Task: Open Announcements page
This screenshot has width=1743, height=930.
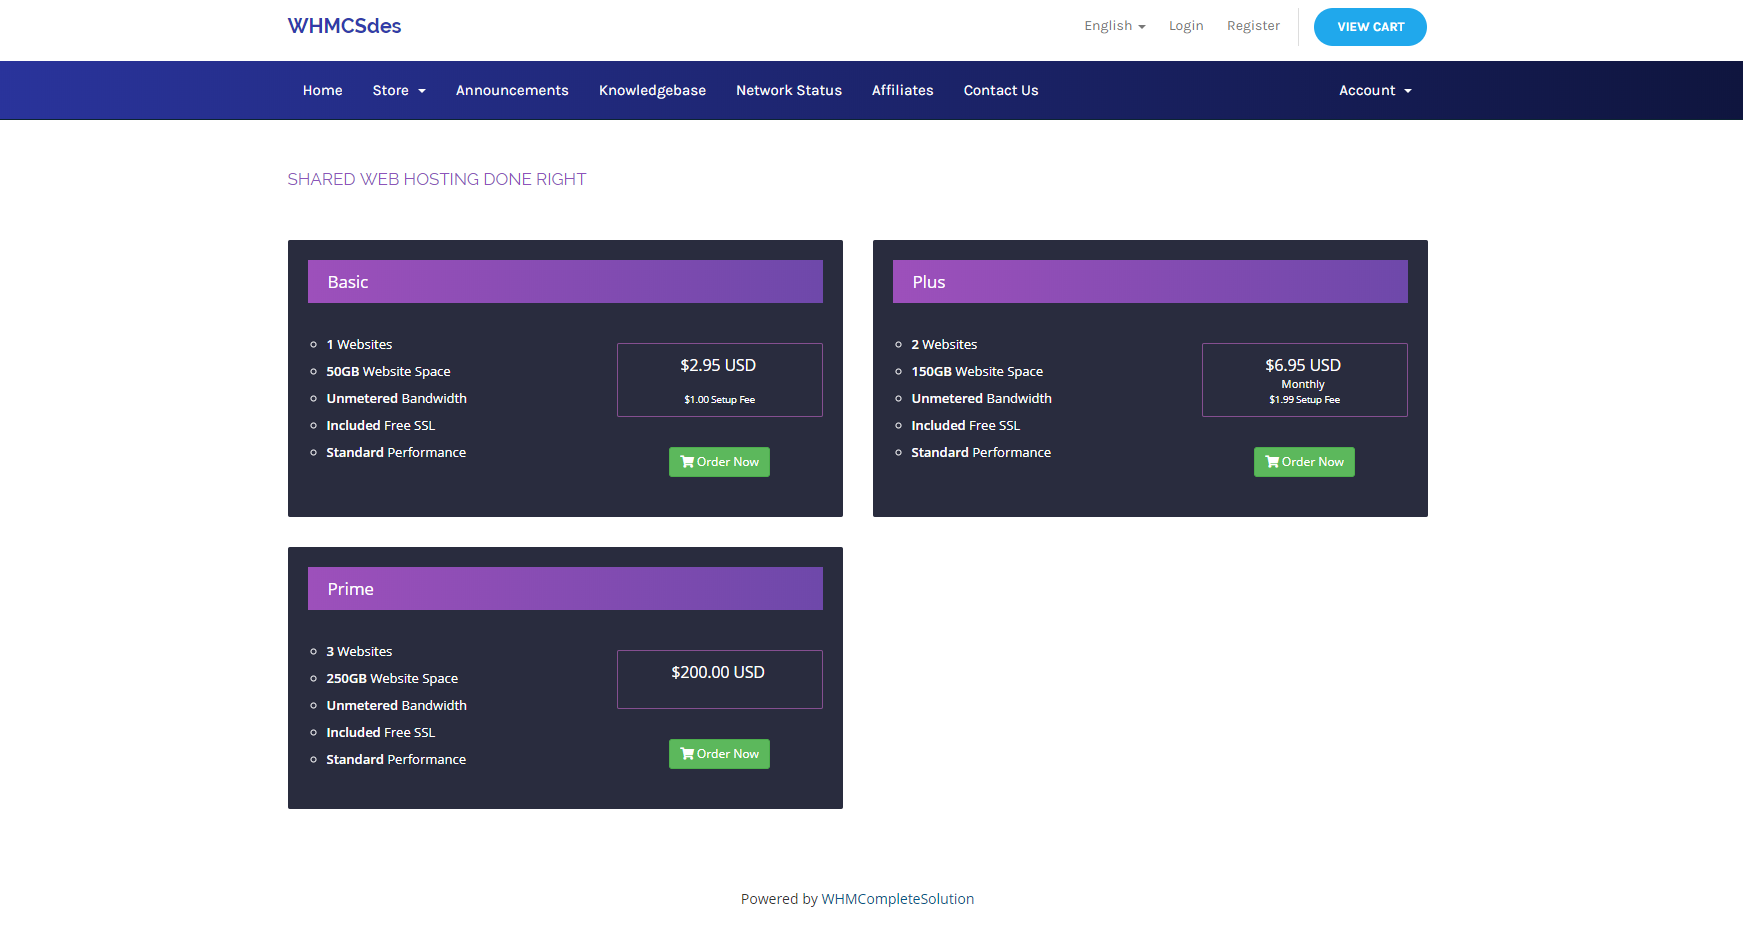Action: [x=512, y=90]
